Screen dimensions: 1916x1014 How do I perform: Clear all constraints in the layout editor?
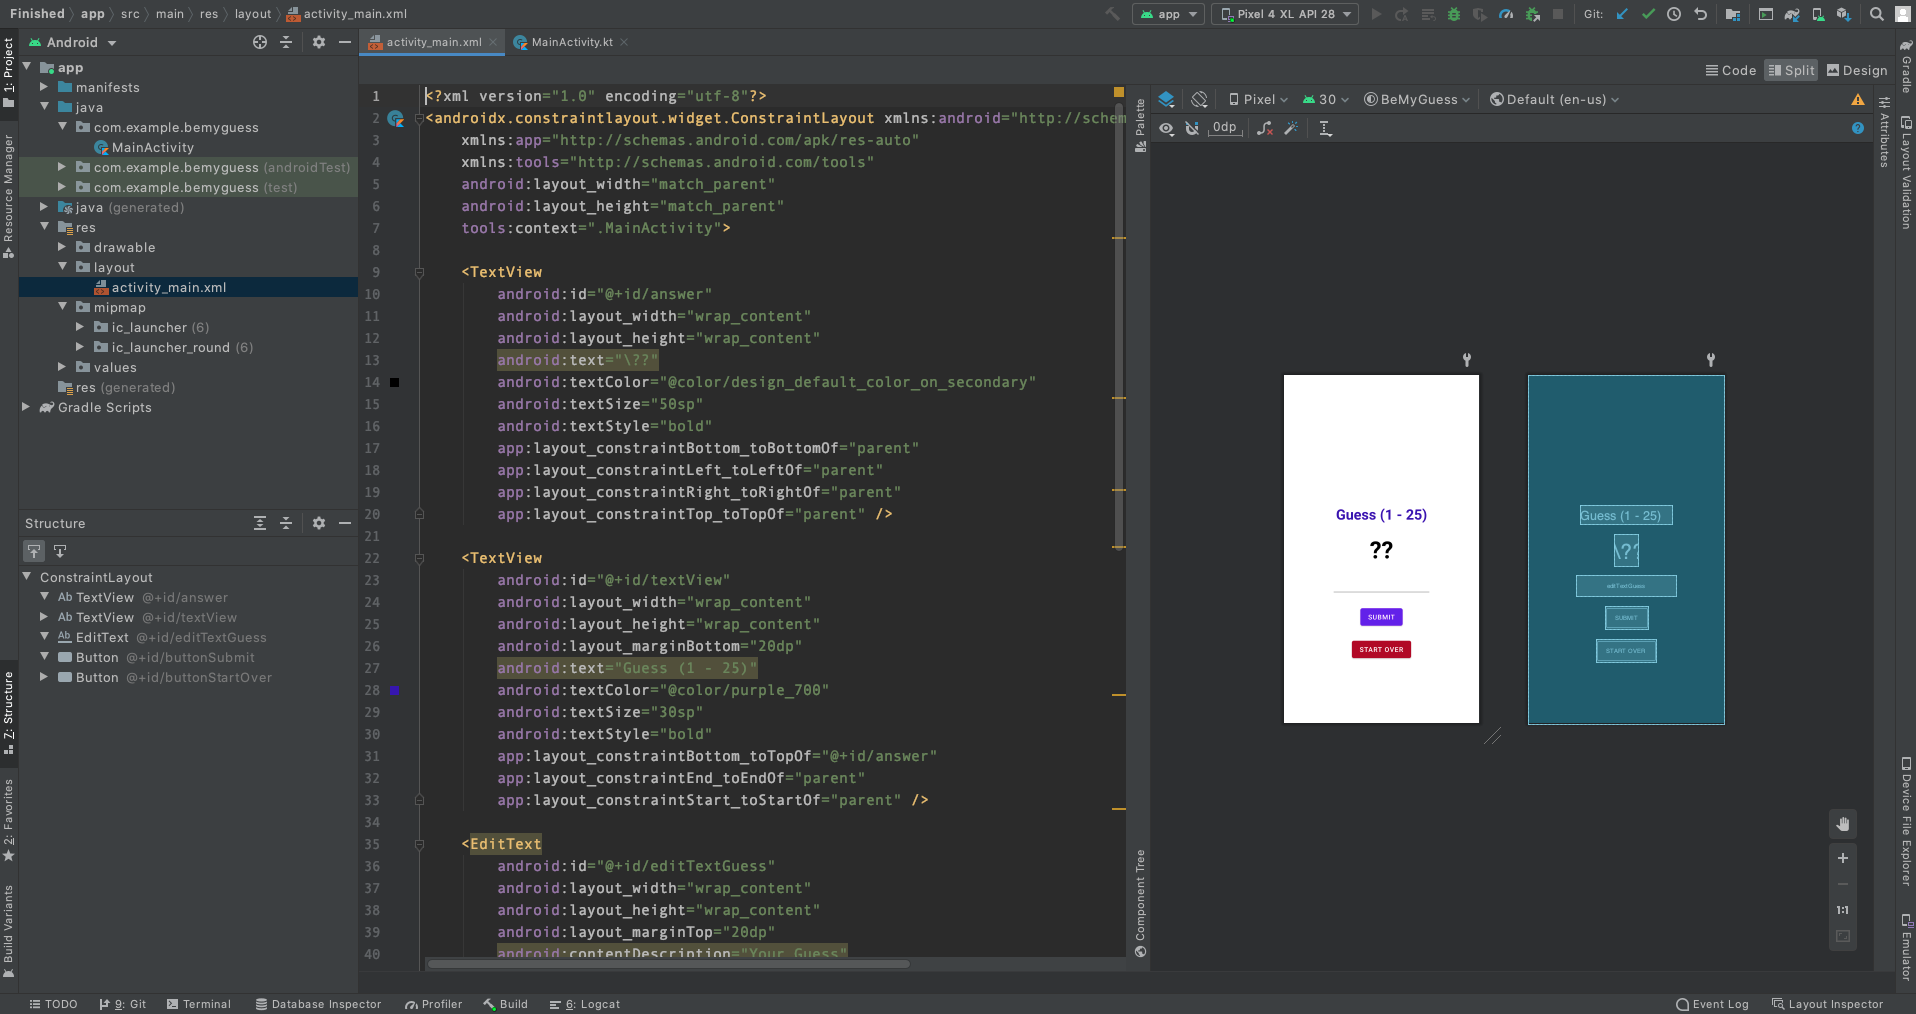[x=1265, y=128]
